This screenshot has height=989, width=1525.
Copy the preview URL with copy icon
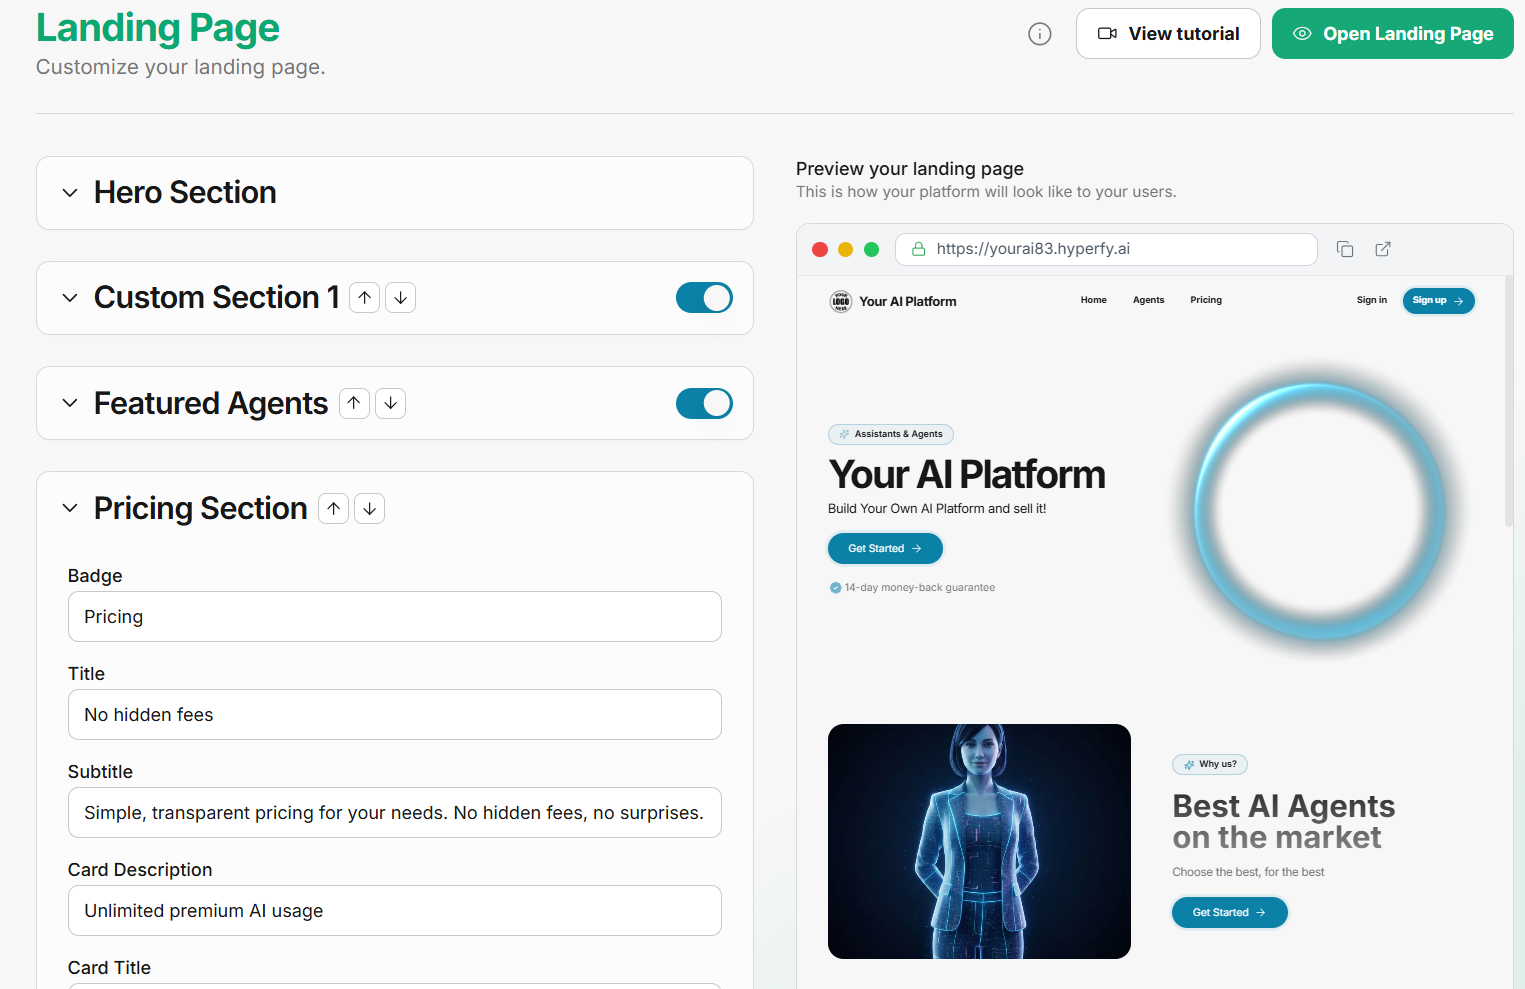[1345, 249]
